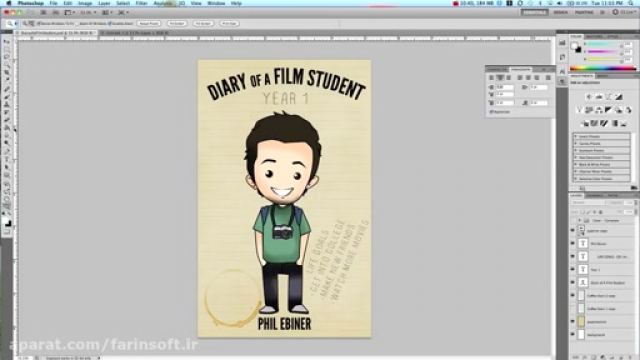Switch to the Painting workspace
This screenshot has height=360, width=640.
click(x=584, y=13)
